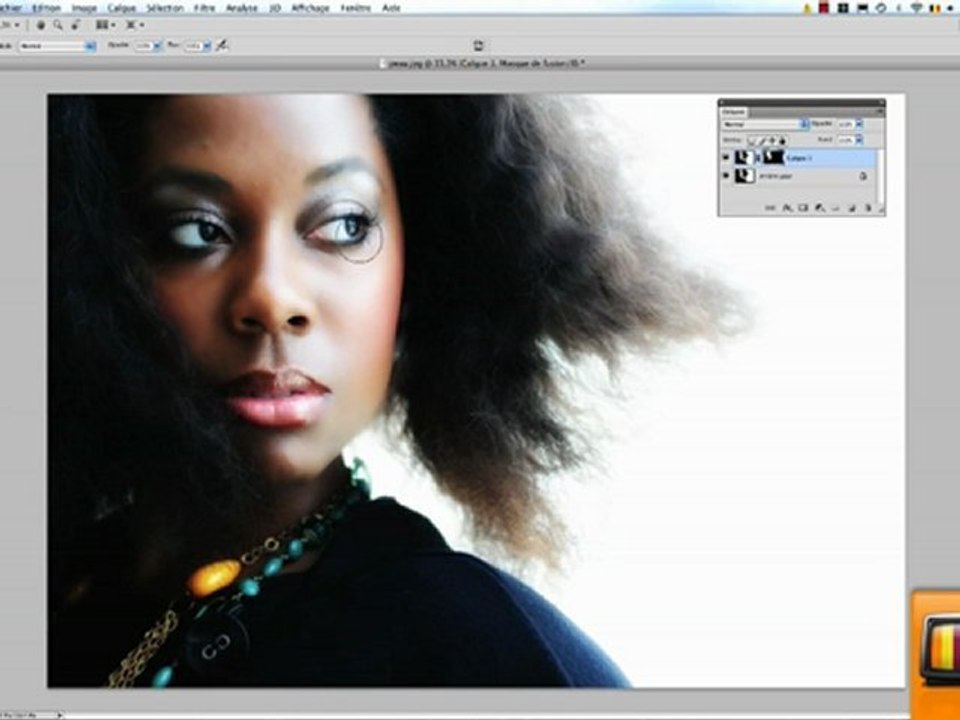Delete layer using trash icon
The image size is (960, 720).
point(868,208)
